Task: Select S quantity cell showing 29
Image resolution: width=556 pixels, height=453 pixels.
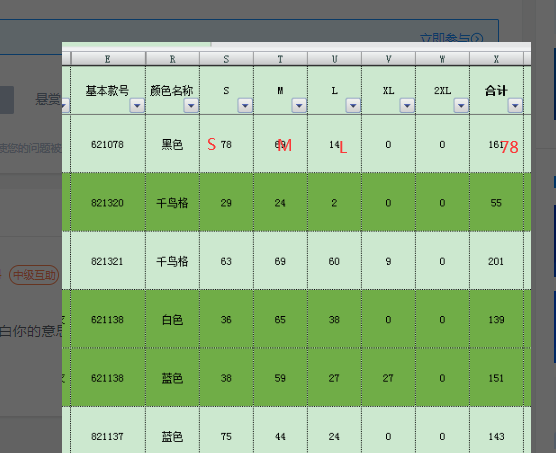Action: (x=226, y=202)
